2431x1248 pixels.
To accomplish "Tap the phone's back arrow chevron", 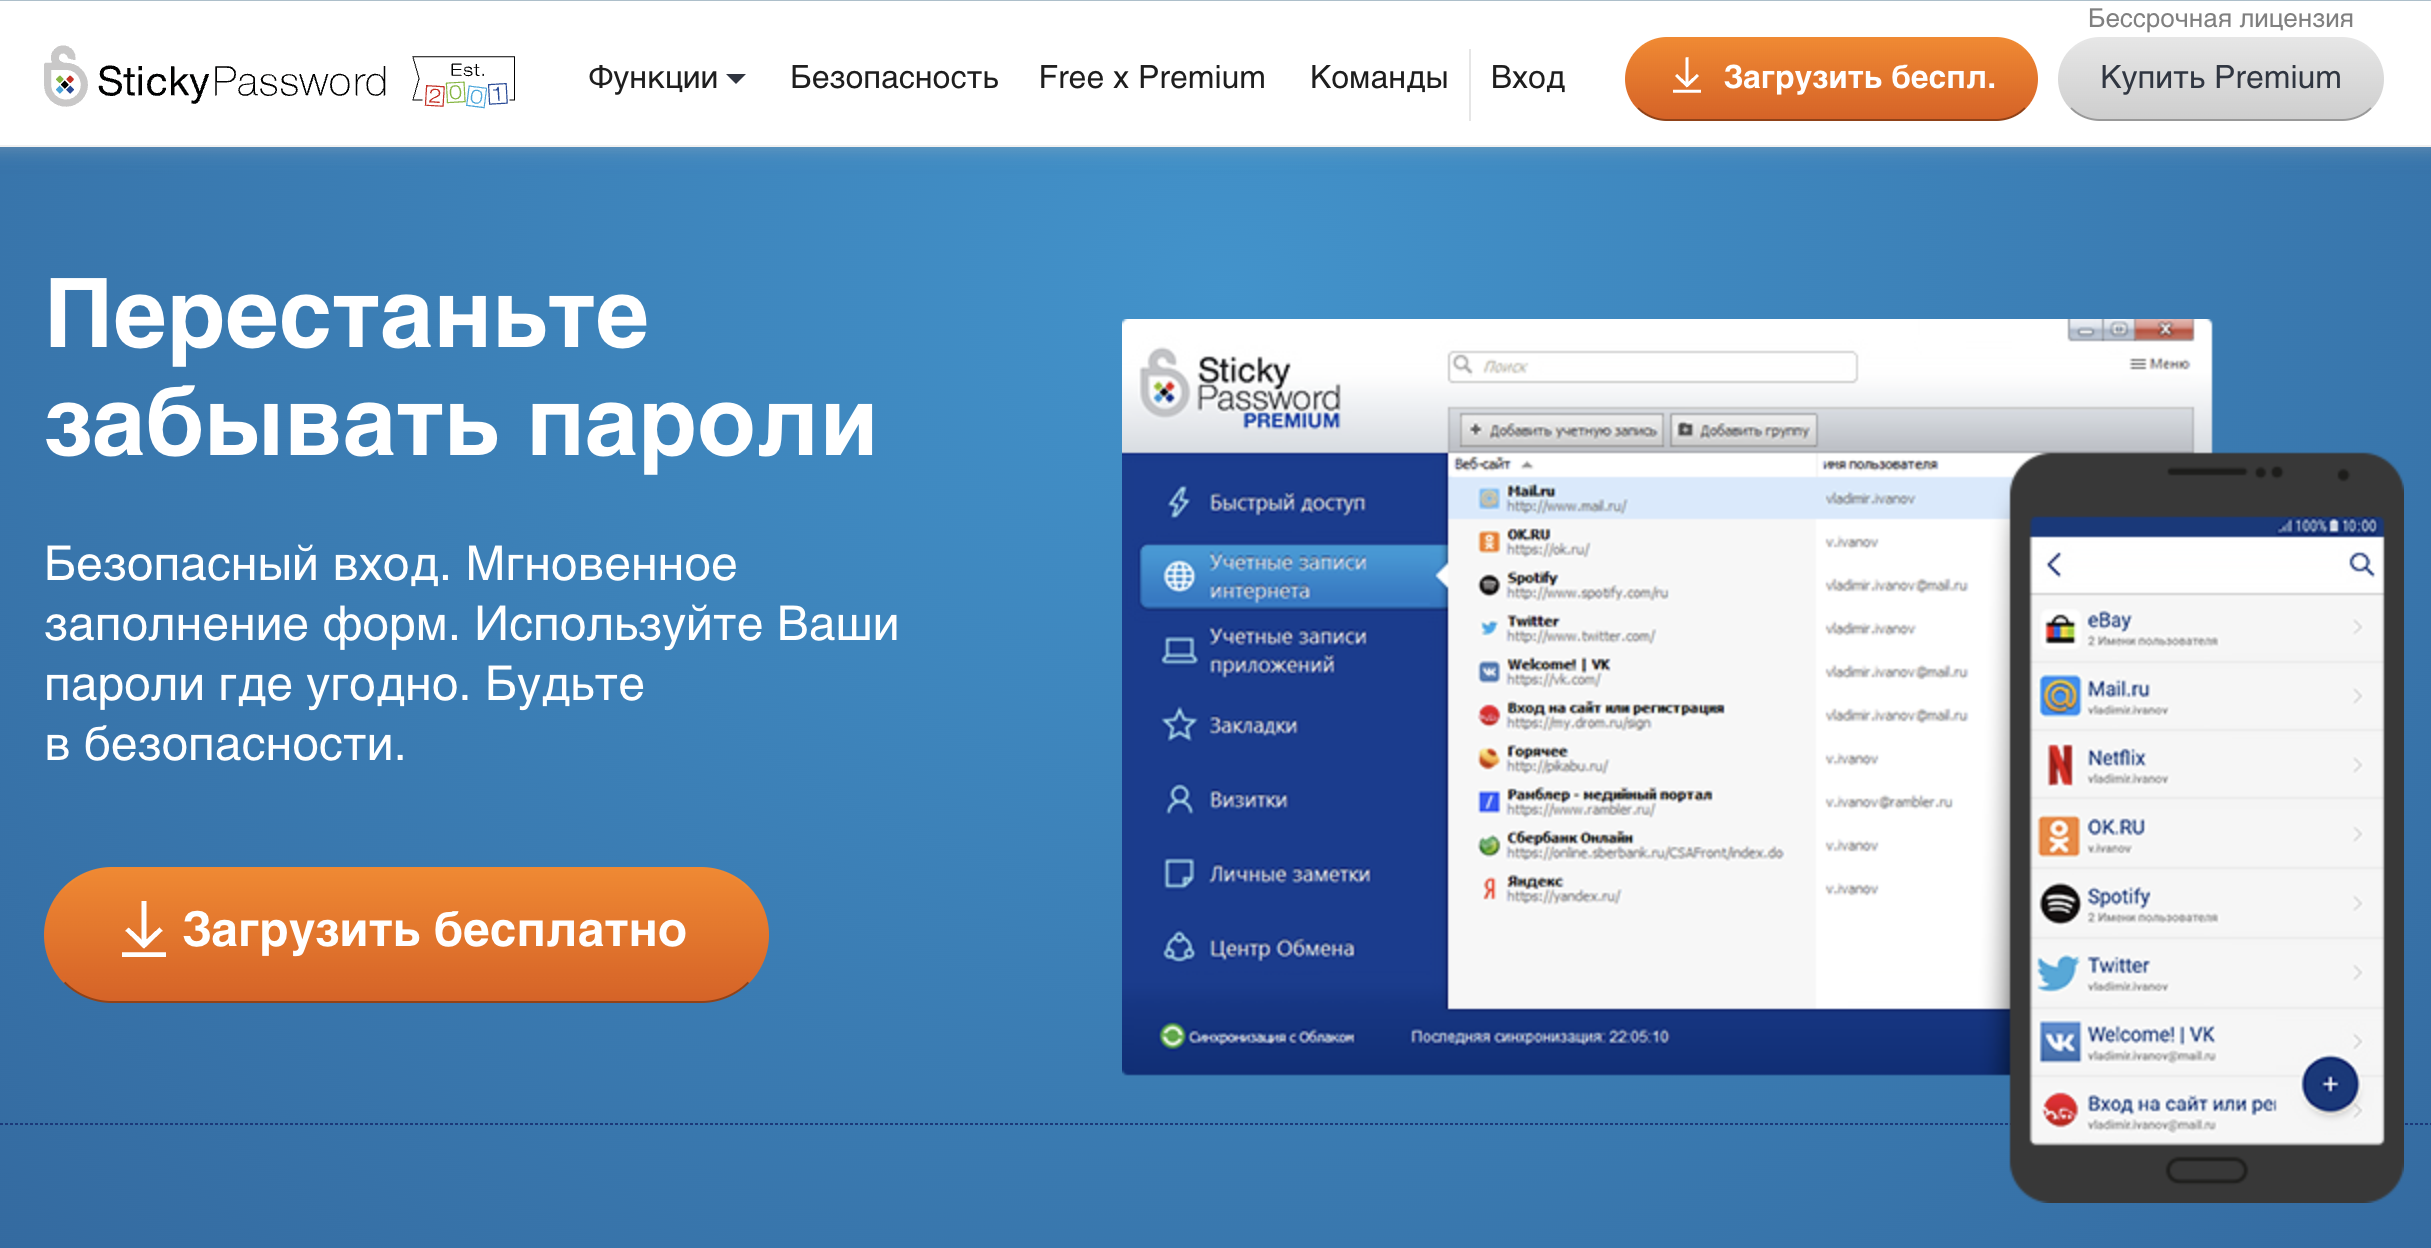I will click(2055, 565).
